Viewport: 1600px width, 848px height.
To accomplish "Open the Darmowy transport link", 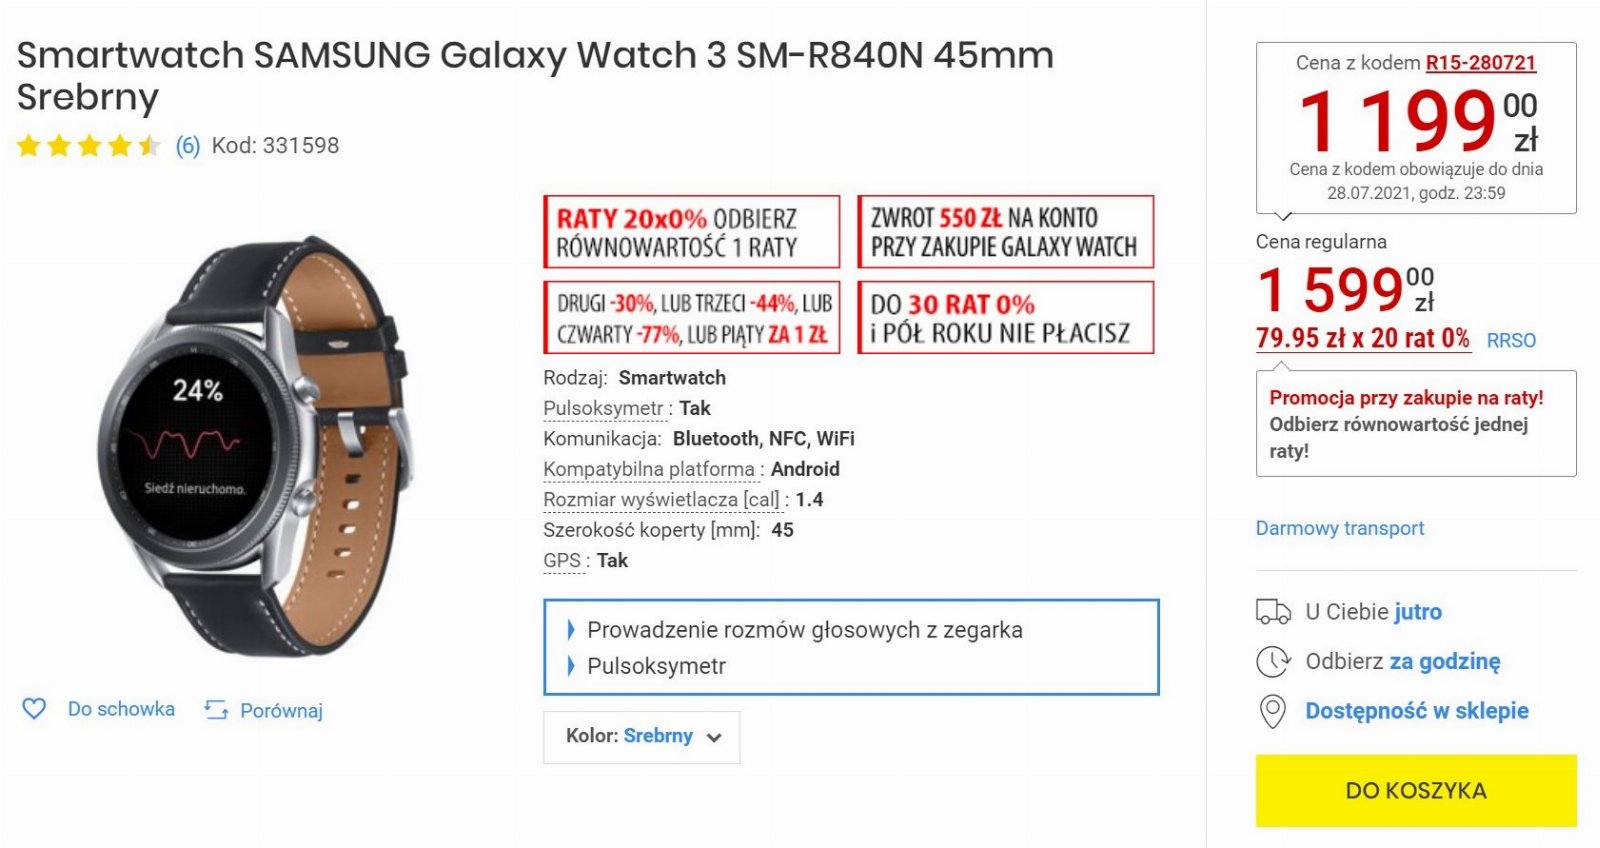I will (x=1340, y=528).
